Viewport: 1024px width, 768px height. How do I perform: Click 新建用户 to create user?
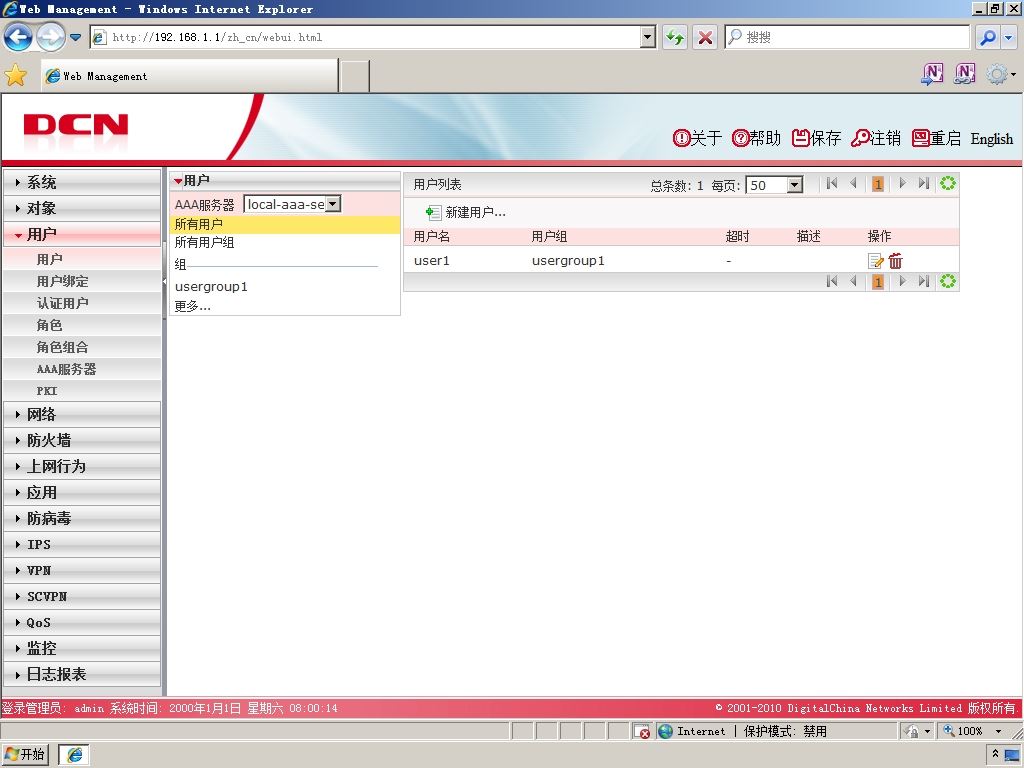pos(466,212)
